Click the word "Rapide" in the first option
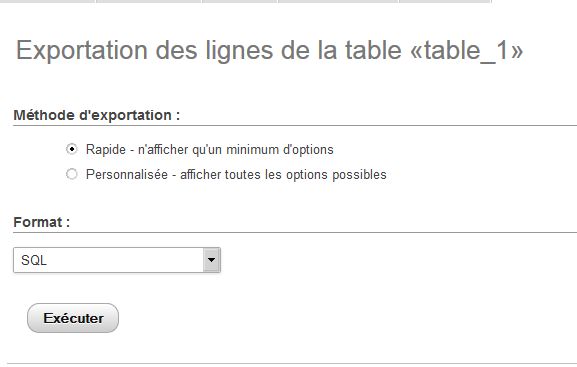The height and width of the screenshot is (367, 577). point(106,150)
